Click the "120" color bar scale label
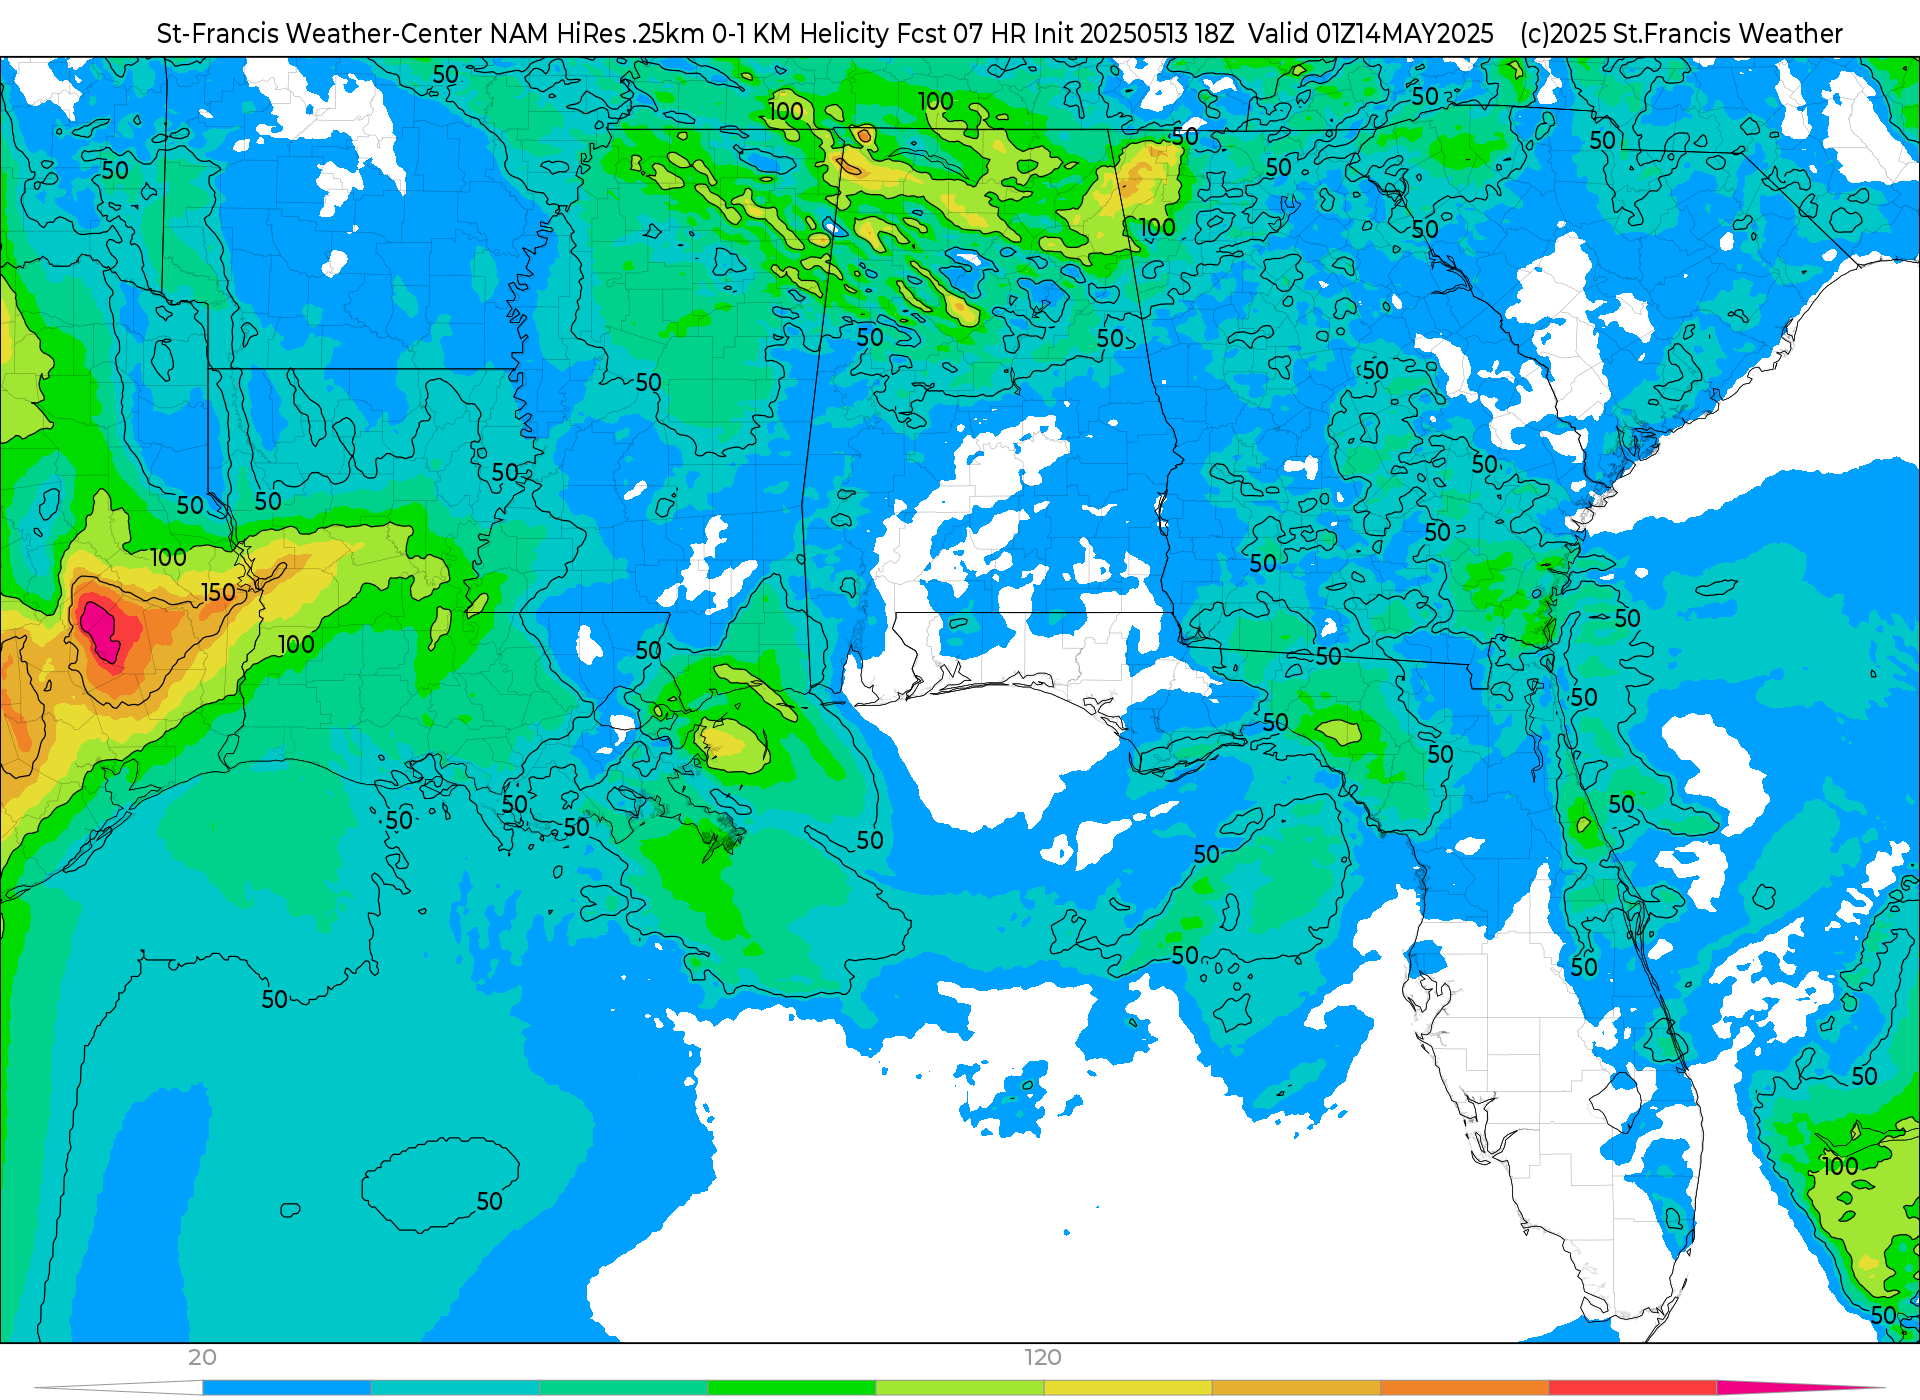1920x1400 pixels. [1043, 1358]
